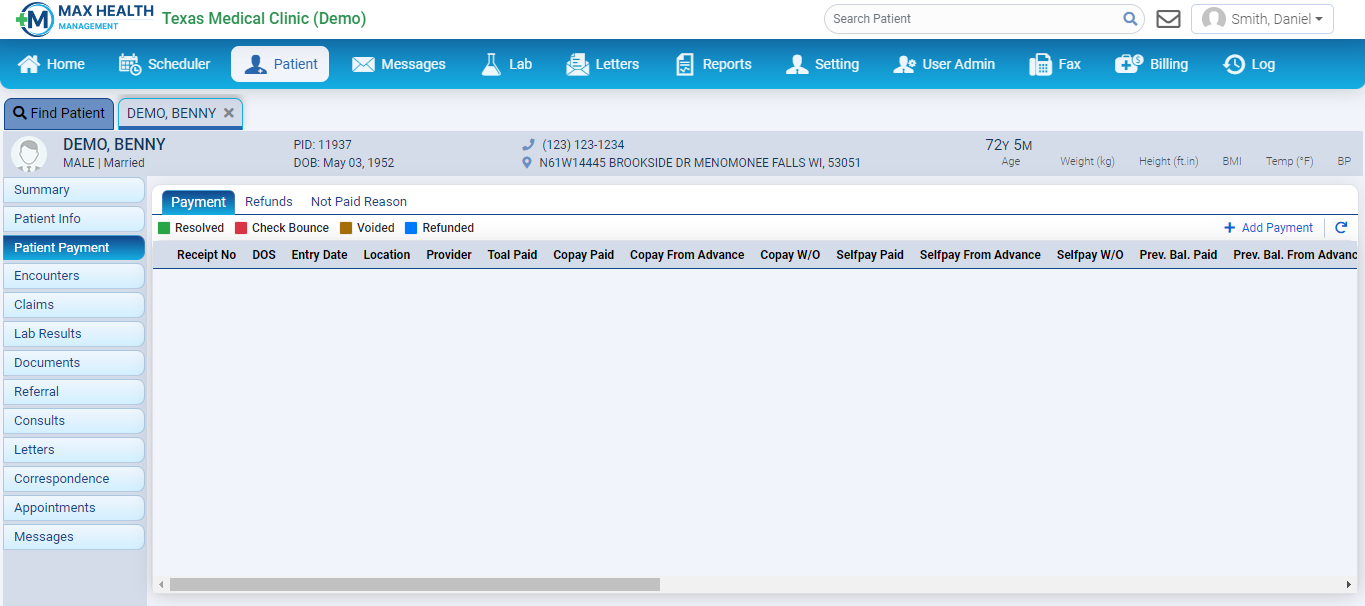Click the Add Payment link
The width and height of the screenshot is (1365, 606).
click(x=1268, y=227)
